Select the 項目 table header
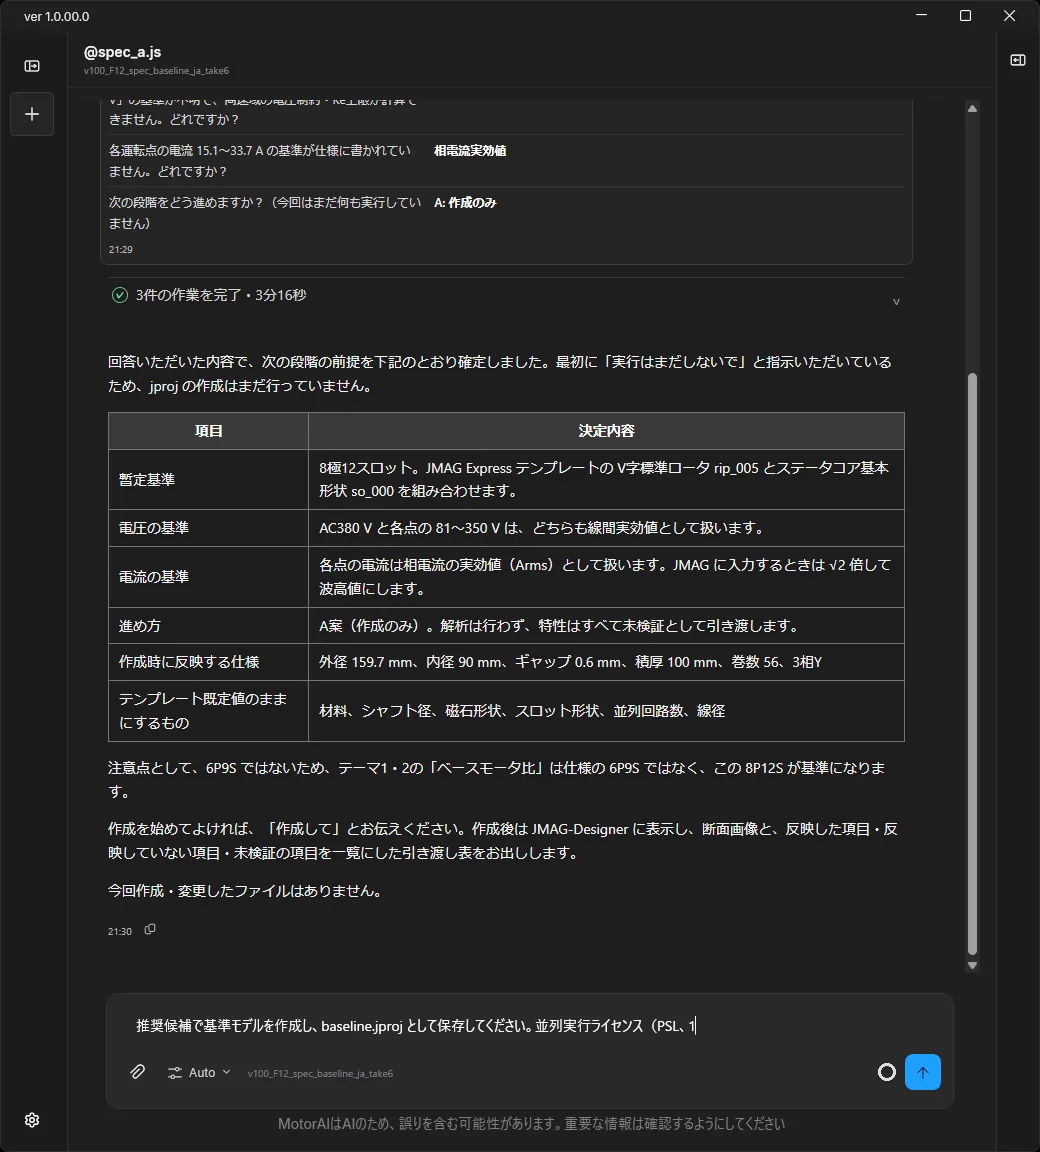This screenshot has width=1040, height=1152. click(x=209, y=431)
